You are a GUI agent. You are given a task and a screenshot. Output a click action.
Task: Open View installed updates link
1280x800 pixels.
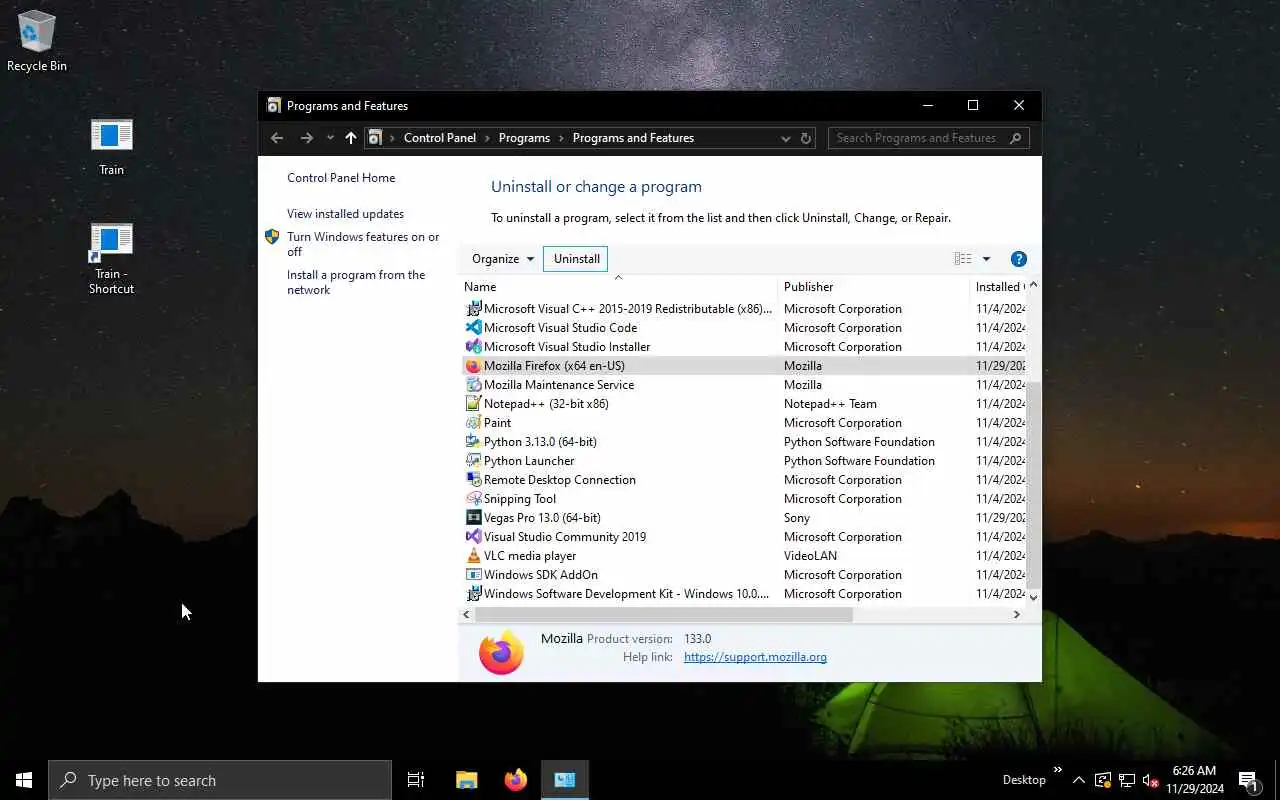(x=345, y=214)
